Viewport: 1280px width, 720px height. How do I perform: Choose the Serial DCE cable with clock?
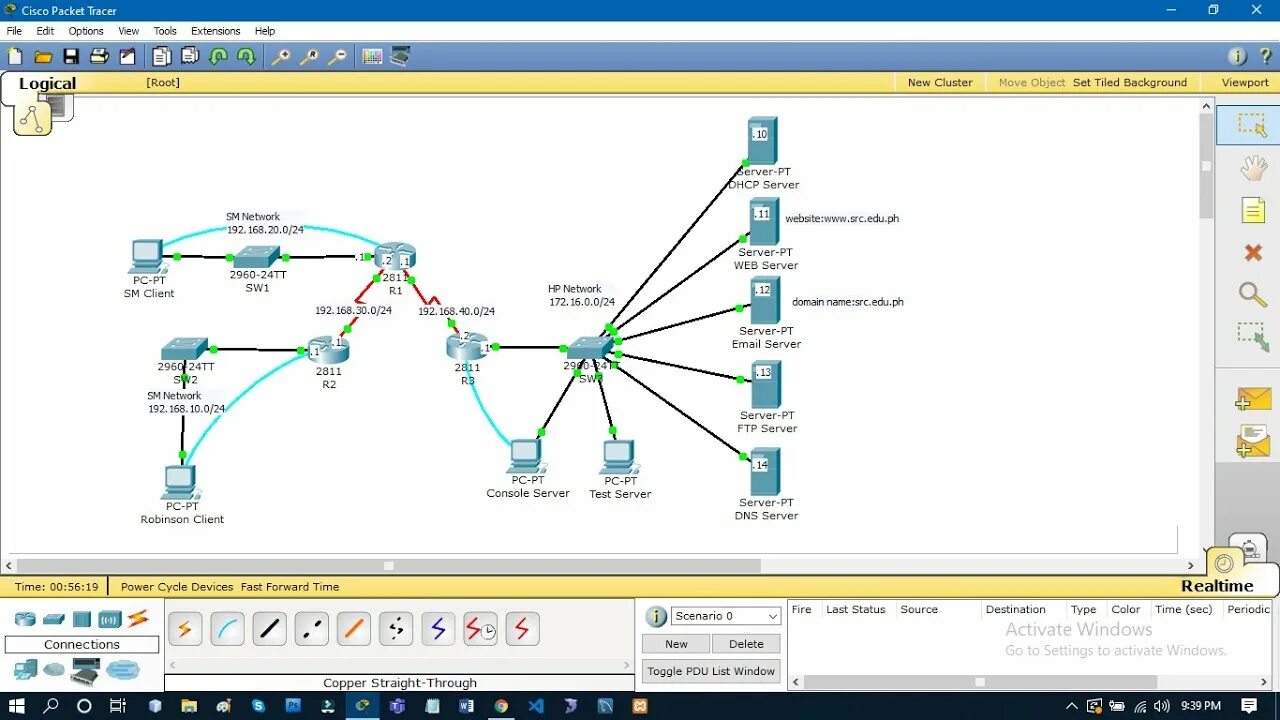(480, 629)
